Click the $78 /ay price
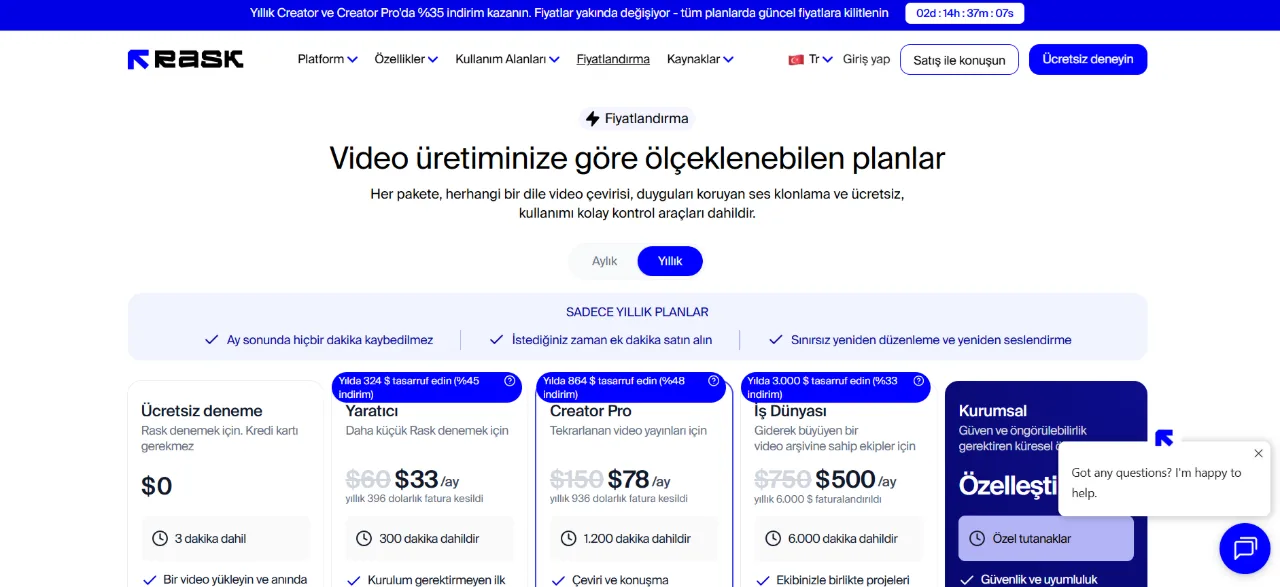 coord(640,480)
